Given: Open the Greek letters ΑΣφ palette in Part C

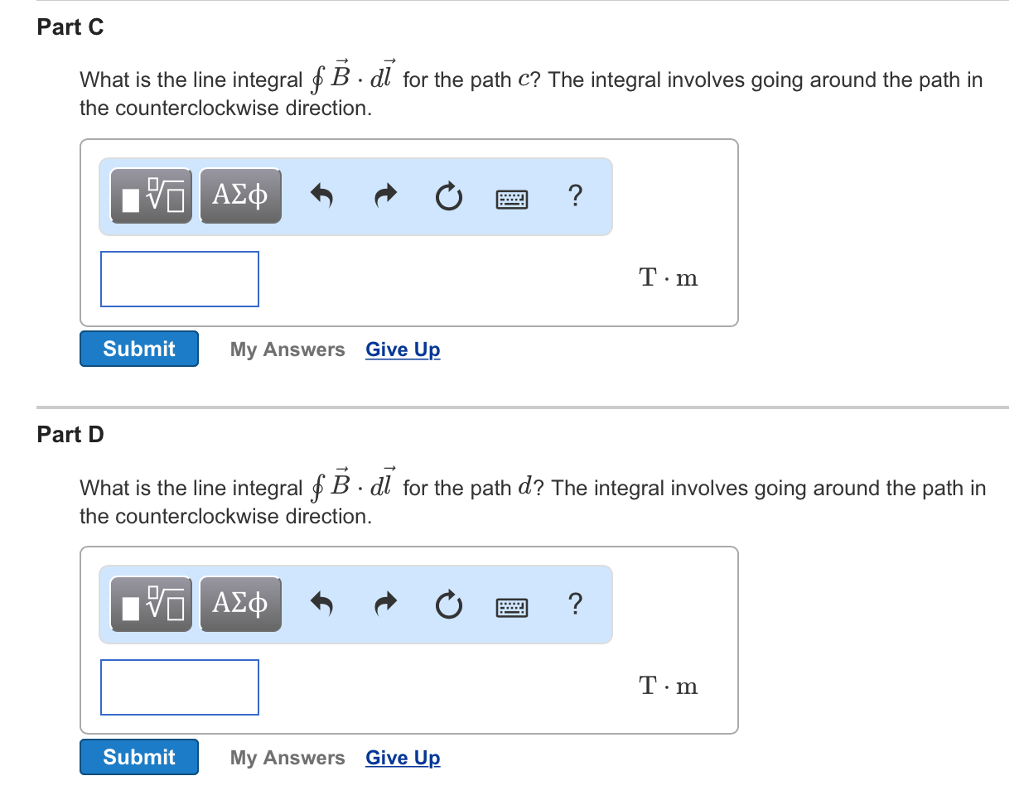Looking at the screenshot, I should pos(240,195).
